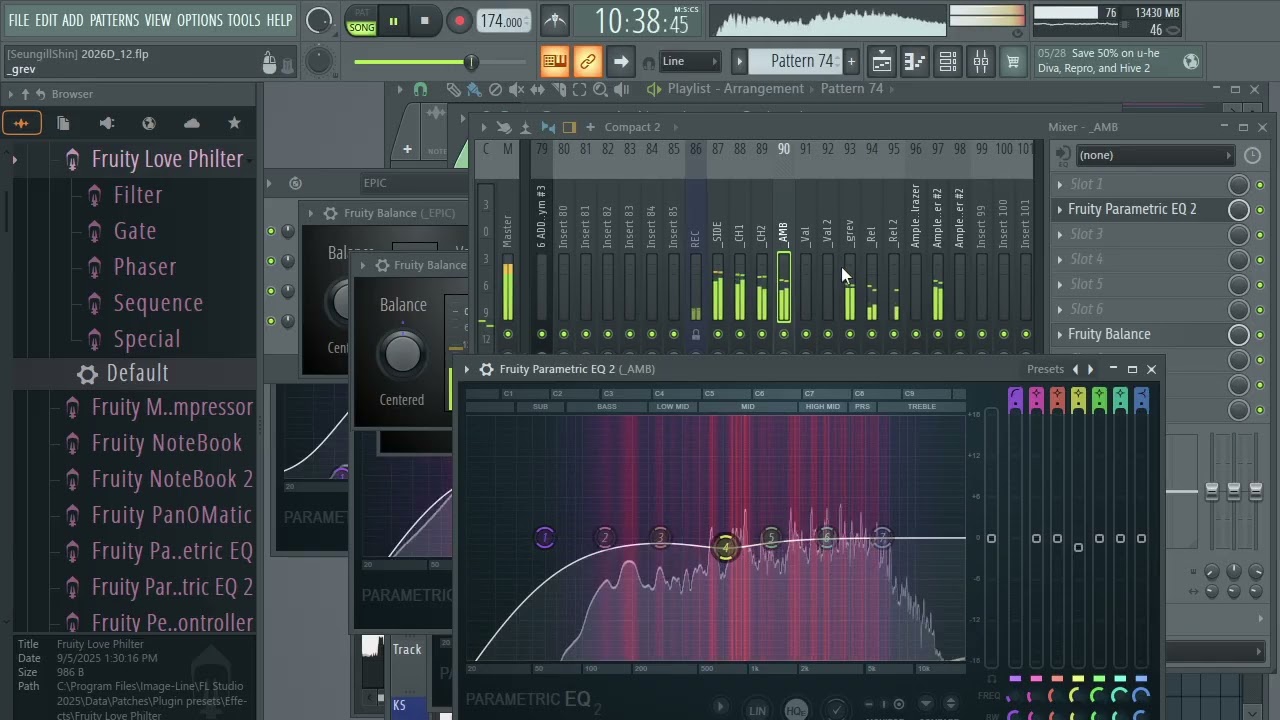
Task: Click the purple band 1 type icon
Action: [x=1015, y=400]
